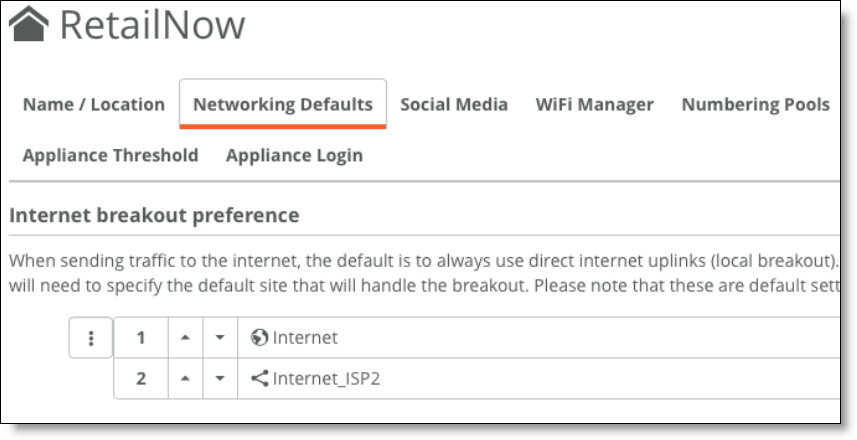Screen dimensions: 857x440
Task: Move the Internet row up with its arrow
Action: click(185, 338)
